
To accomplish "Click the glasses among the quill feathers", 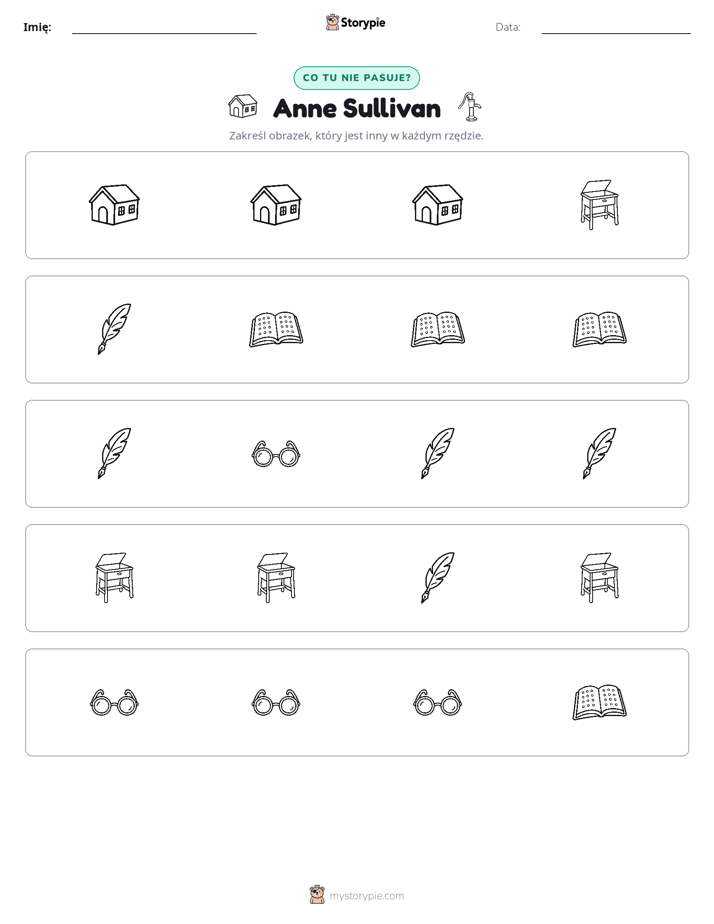I will pyautogui.click(x=276, y=454).
